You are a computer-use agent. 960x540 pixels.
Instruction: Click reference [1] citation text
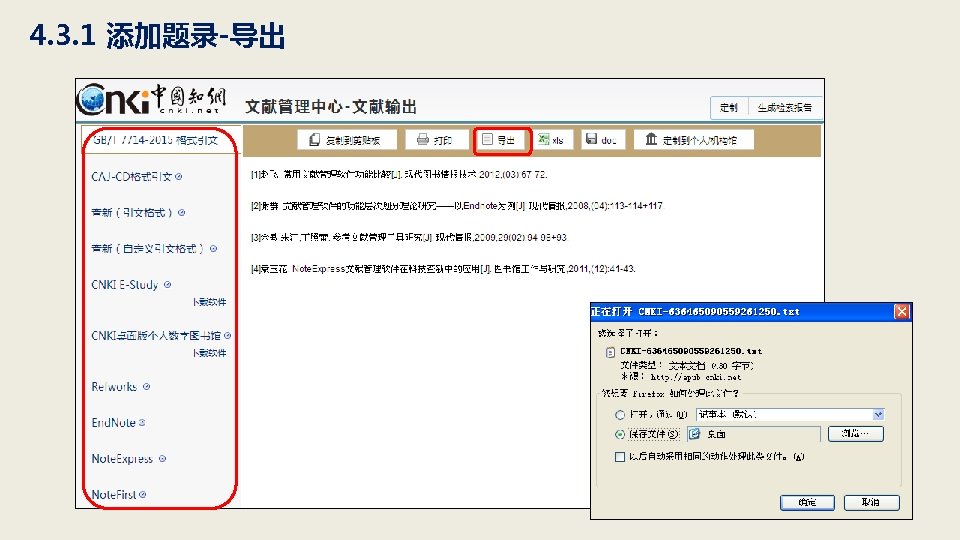click(x=399, y=174)
